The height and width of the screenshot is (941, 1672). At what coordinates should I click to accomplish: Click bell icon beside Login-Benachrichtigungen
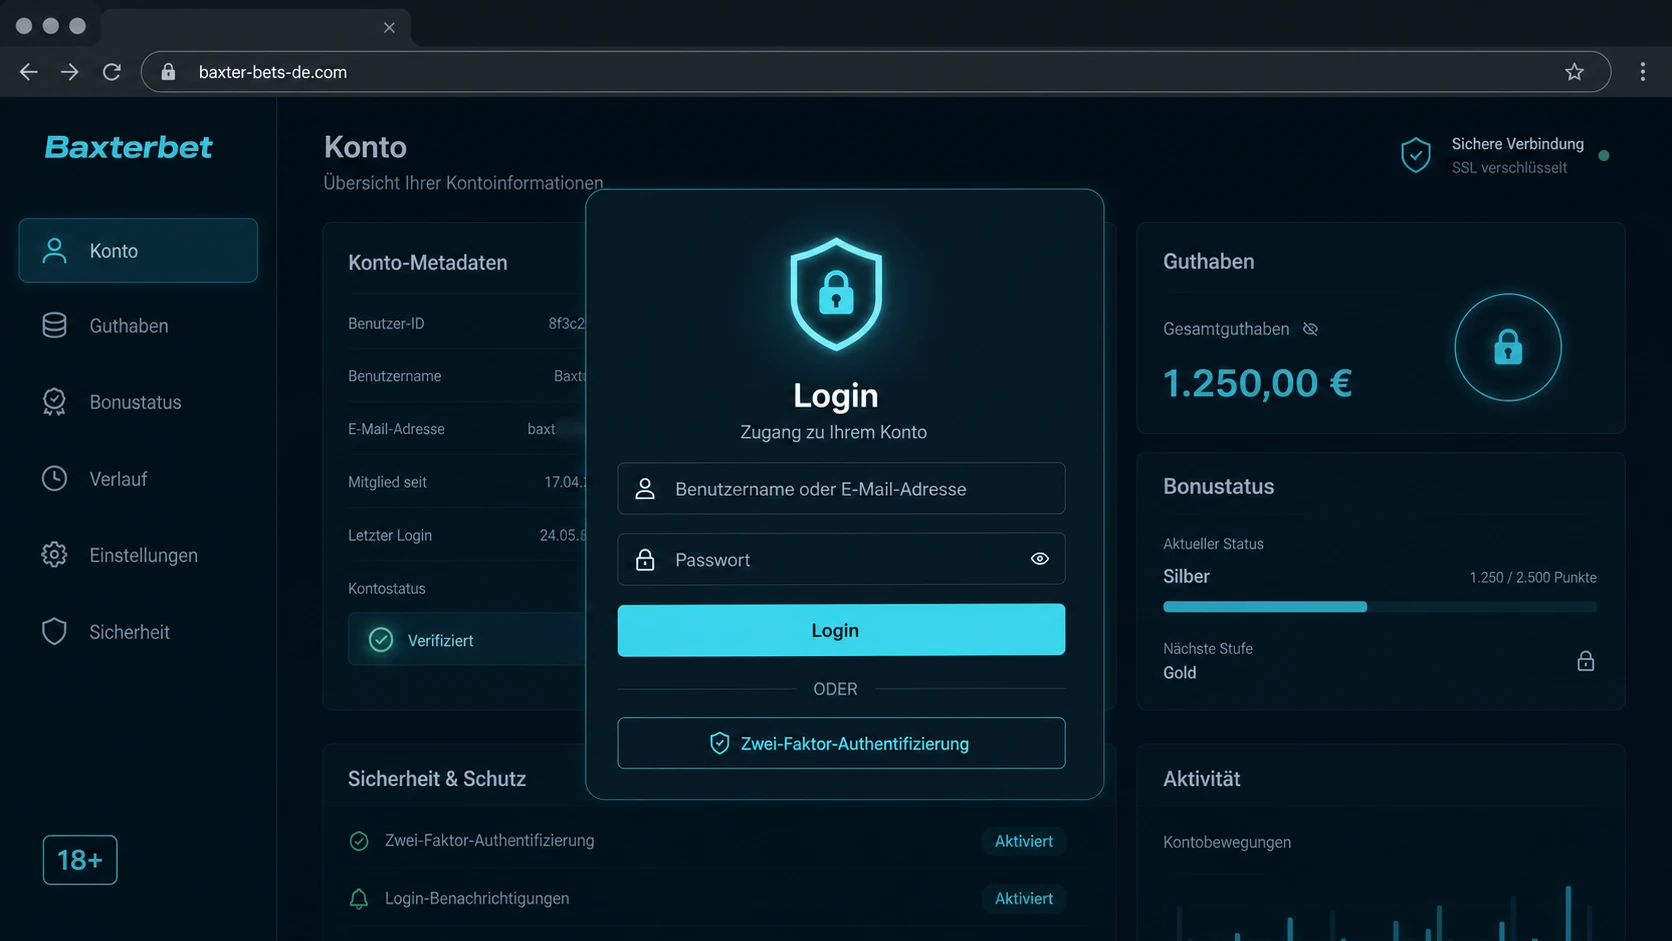coord(359,898)
